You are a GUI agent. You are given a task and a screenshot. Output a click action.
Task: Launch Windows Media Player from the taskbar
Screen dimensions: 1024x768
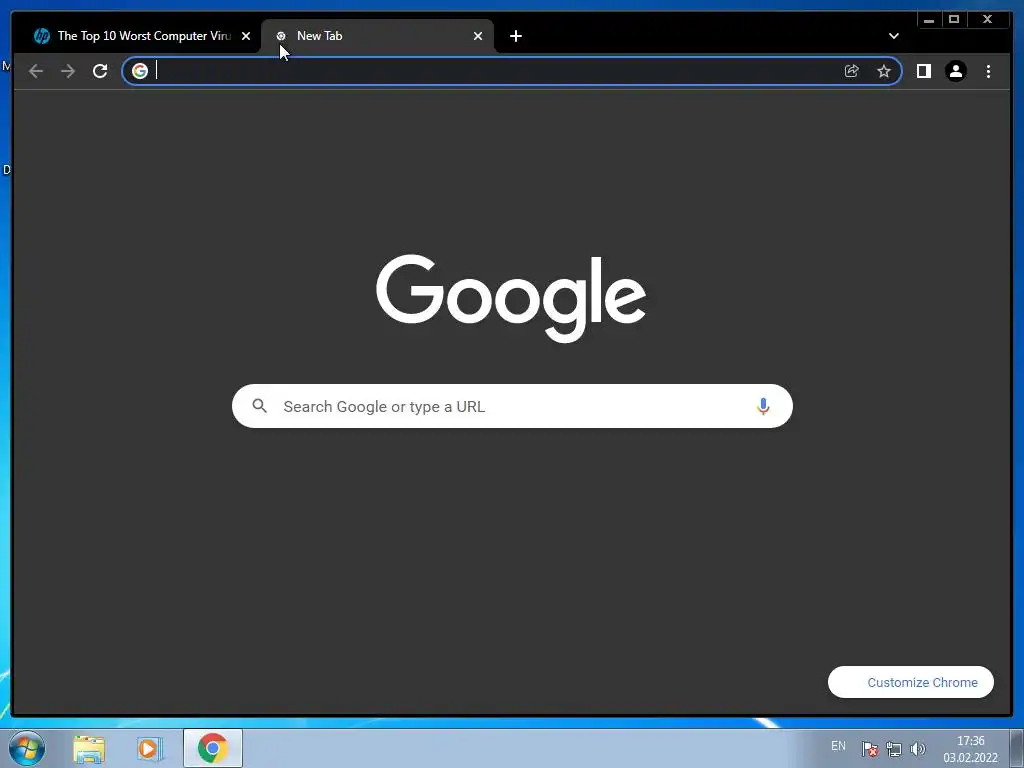[150, 749]
